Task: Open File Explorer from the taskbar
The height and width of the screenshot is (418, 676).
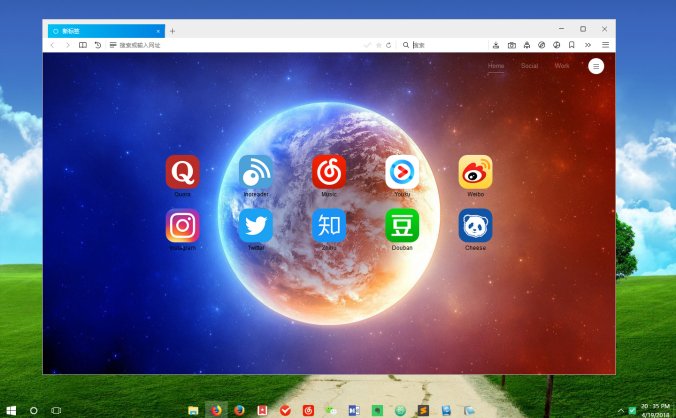Action: (193, 410)
